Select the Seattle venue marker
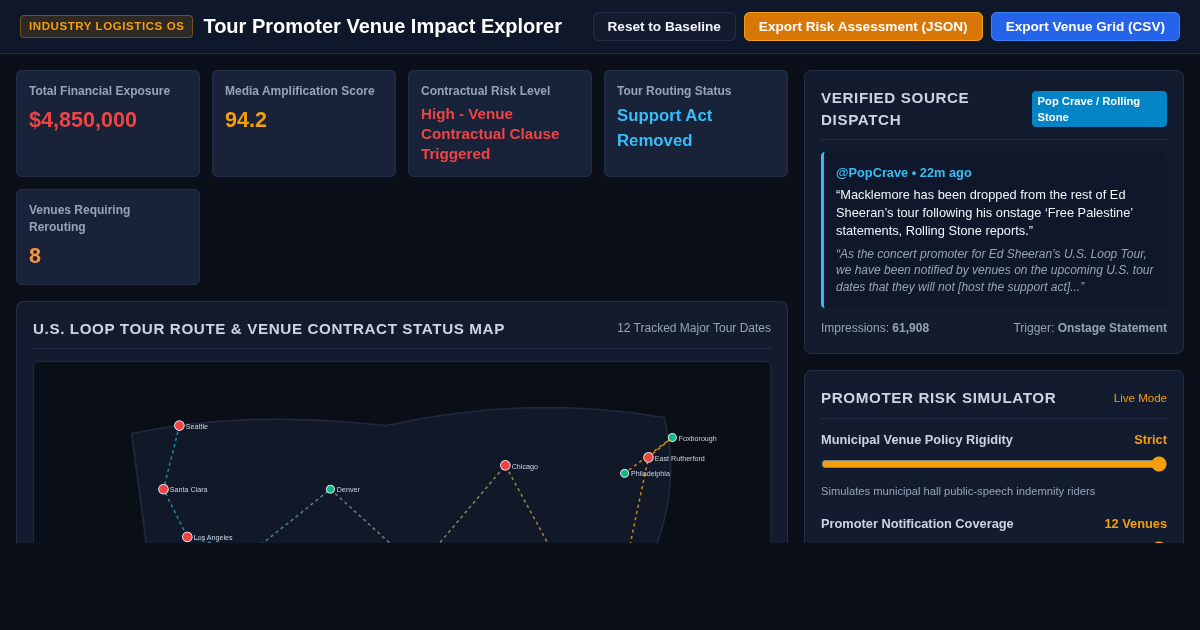 [x=179, y=426]
